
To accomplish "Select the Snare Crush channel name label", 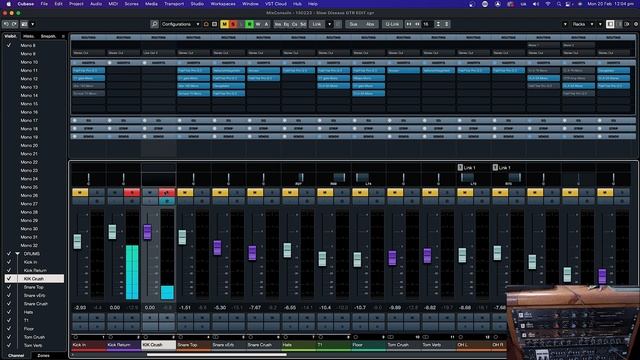I will coord(263,345).
